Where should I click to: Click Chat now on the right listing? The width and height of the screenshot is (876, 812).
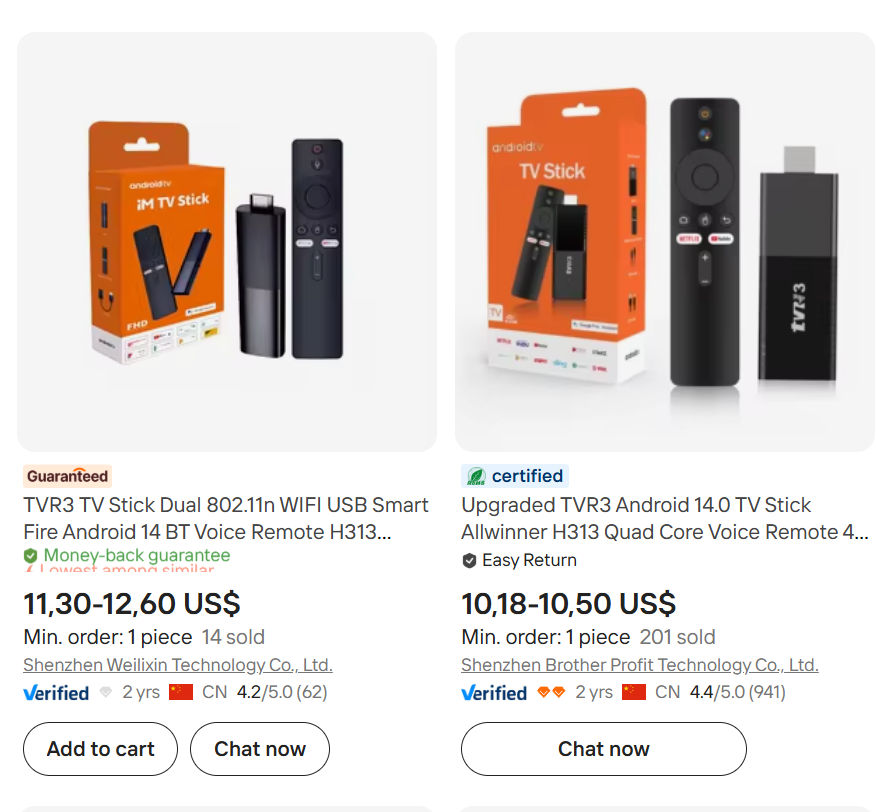tap(602, 748)
